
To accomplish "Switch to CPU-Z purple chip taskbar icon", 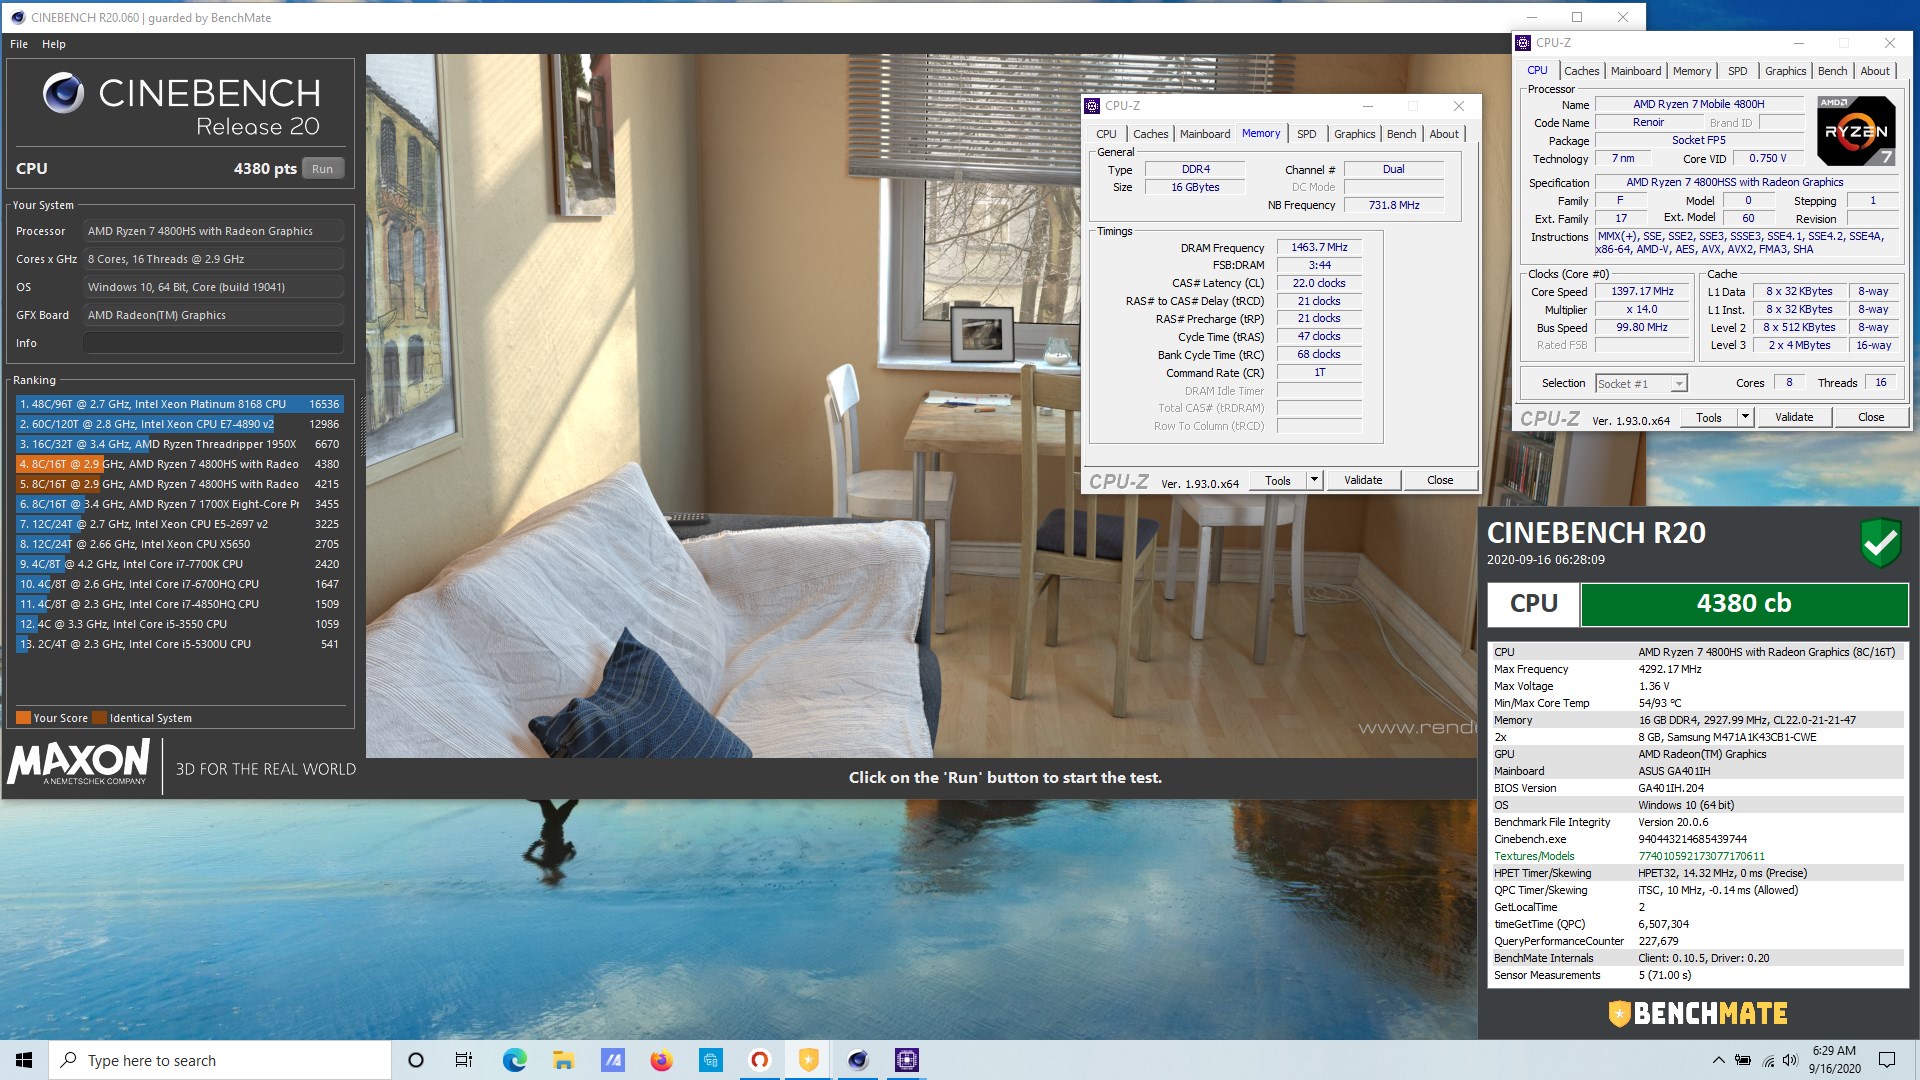I will pos(906,1060).
